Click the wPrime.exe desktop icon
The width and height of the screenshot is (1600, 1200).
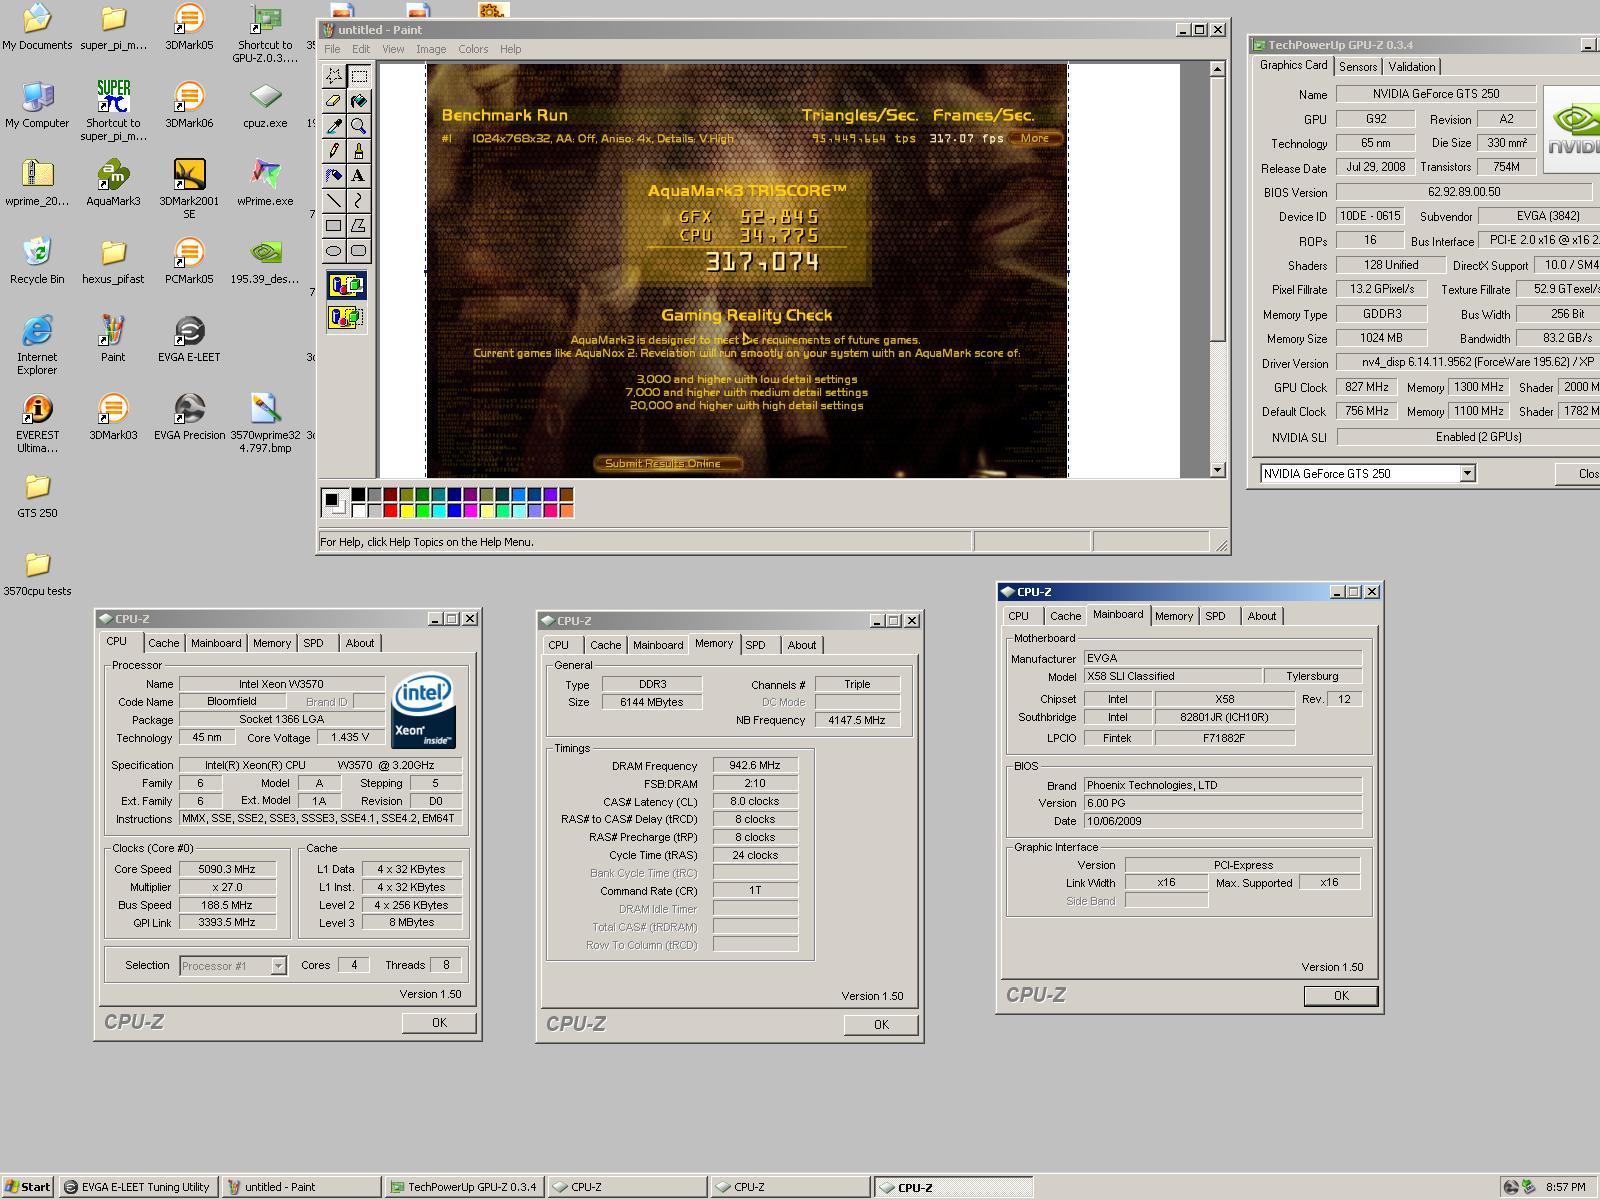pyautogui.click(x=265, y=182)
